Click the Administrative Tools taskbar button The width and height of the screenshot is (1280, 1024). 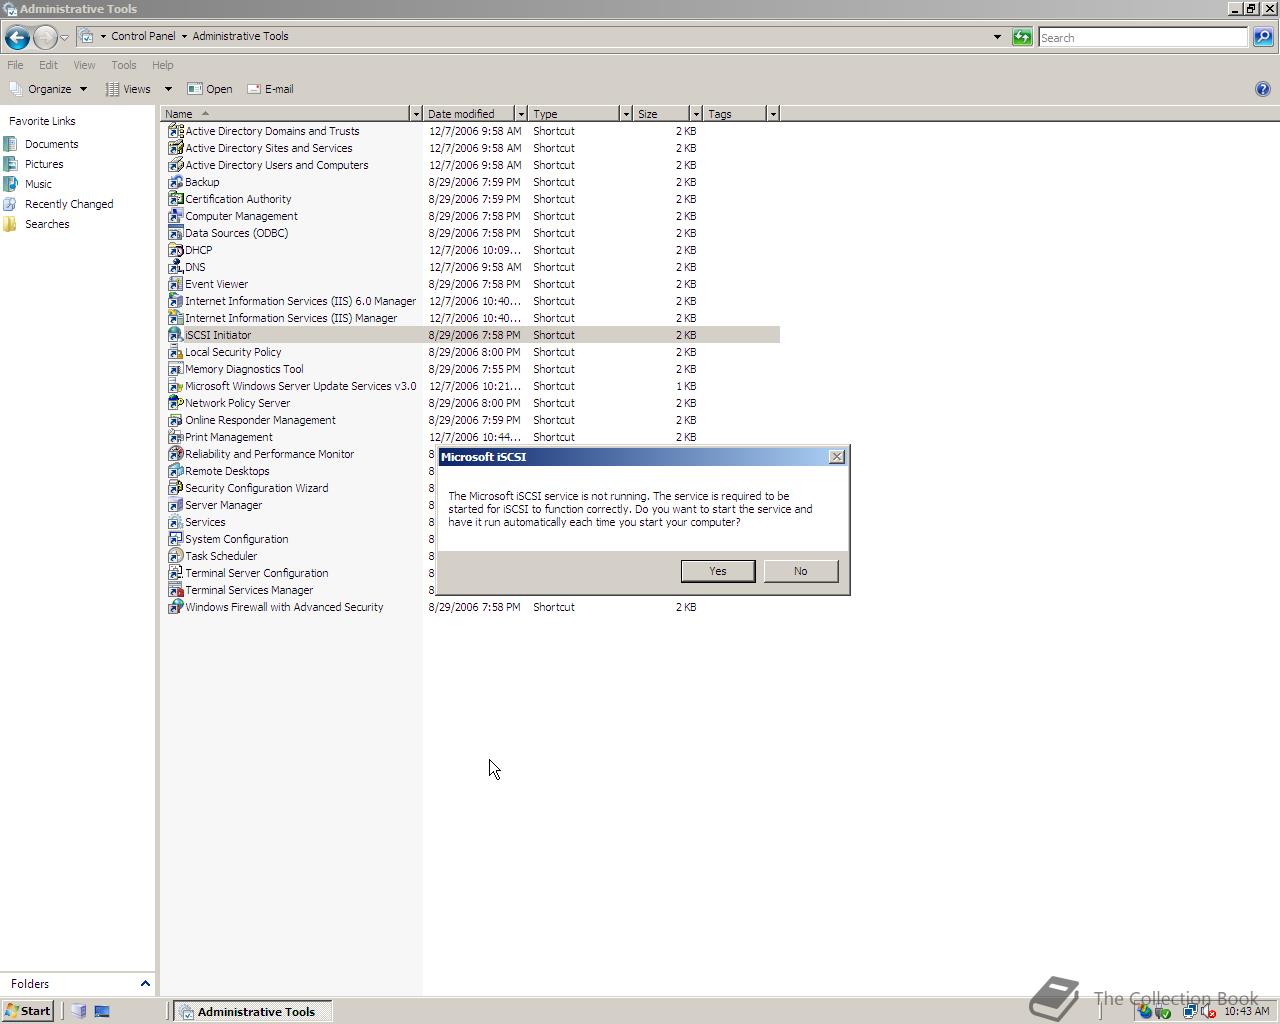[253, 1011]
